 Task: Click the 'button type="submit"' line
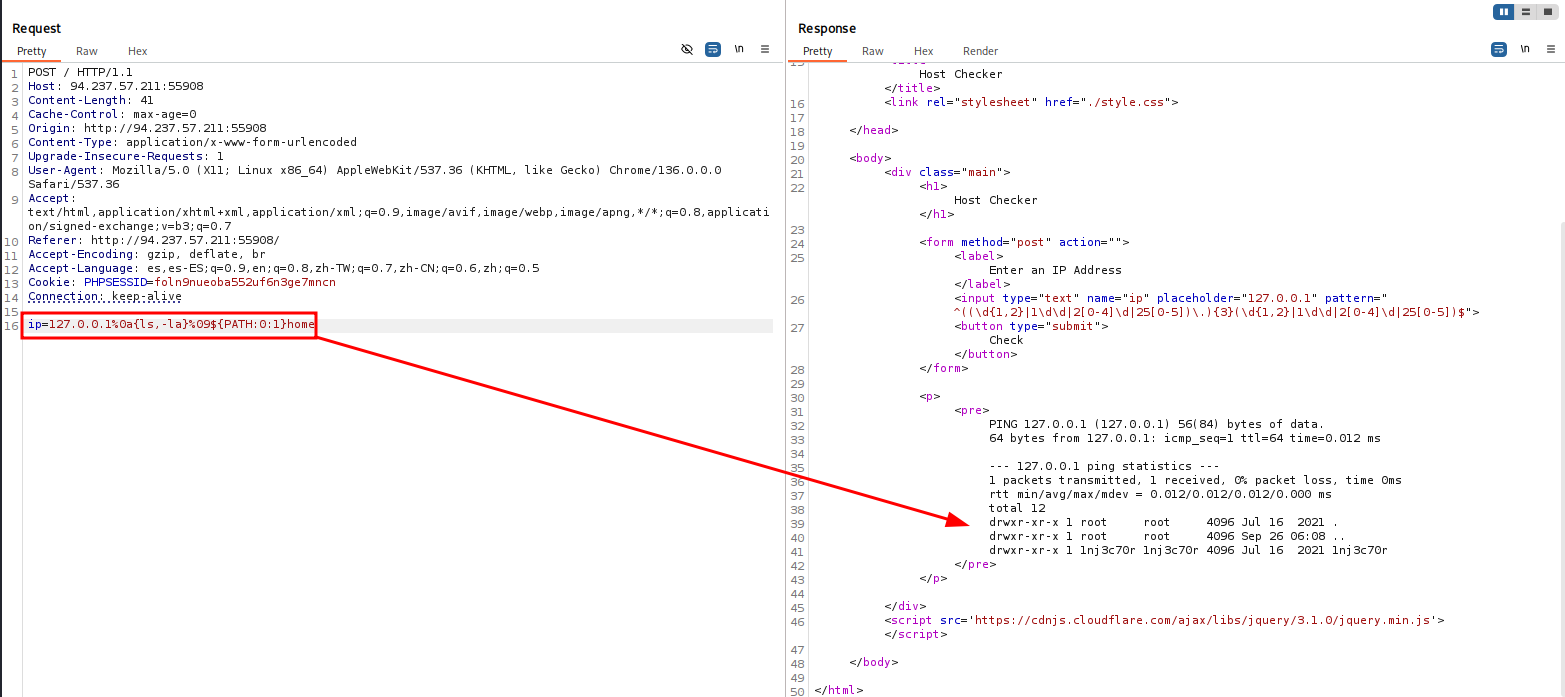(x=1031, y=326)
